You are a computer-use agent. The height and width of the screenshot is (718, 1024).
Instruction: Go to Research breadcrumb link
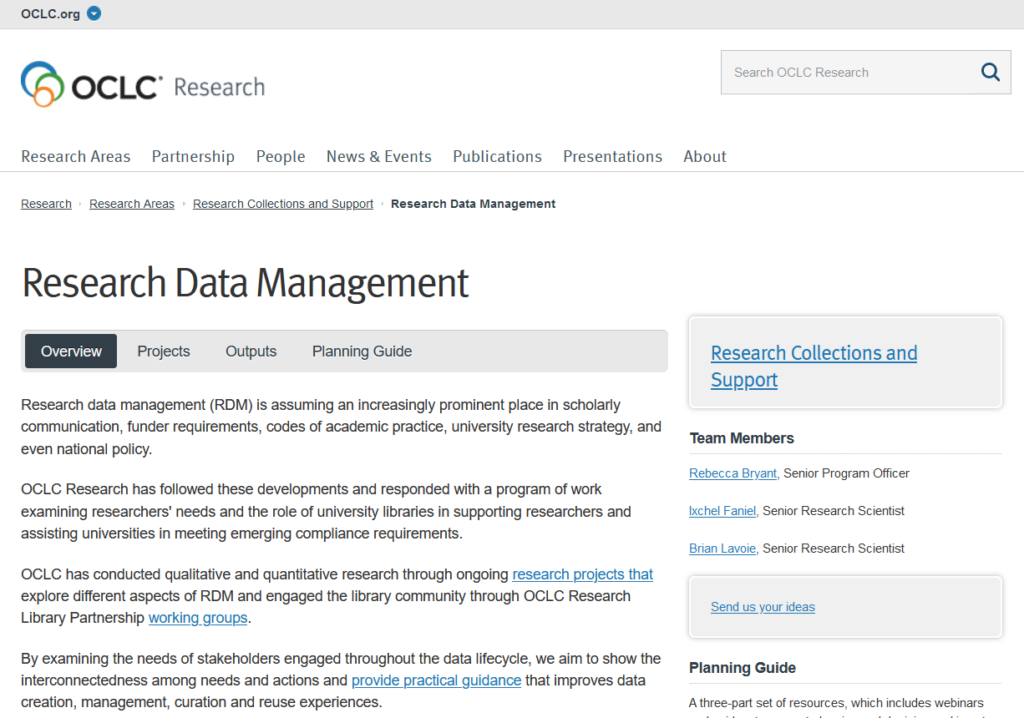pos(46,204)
